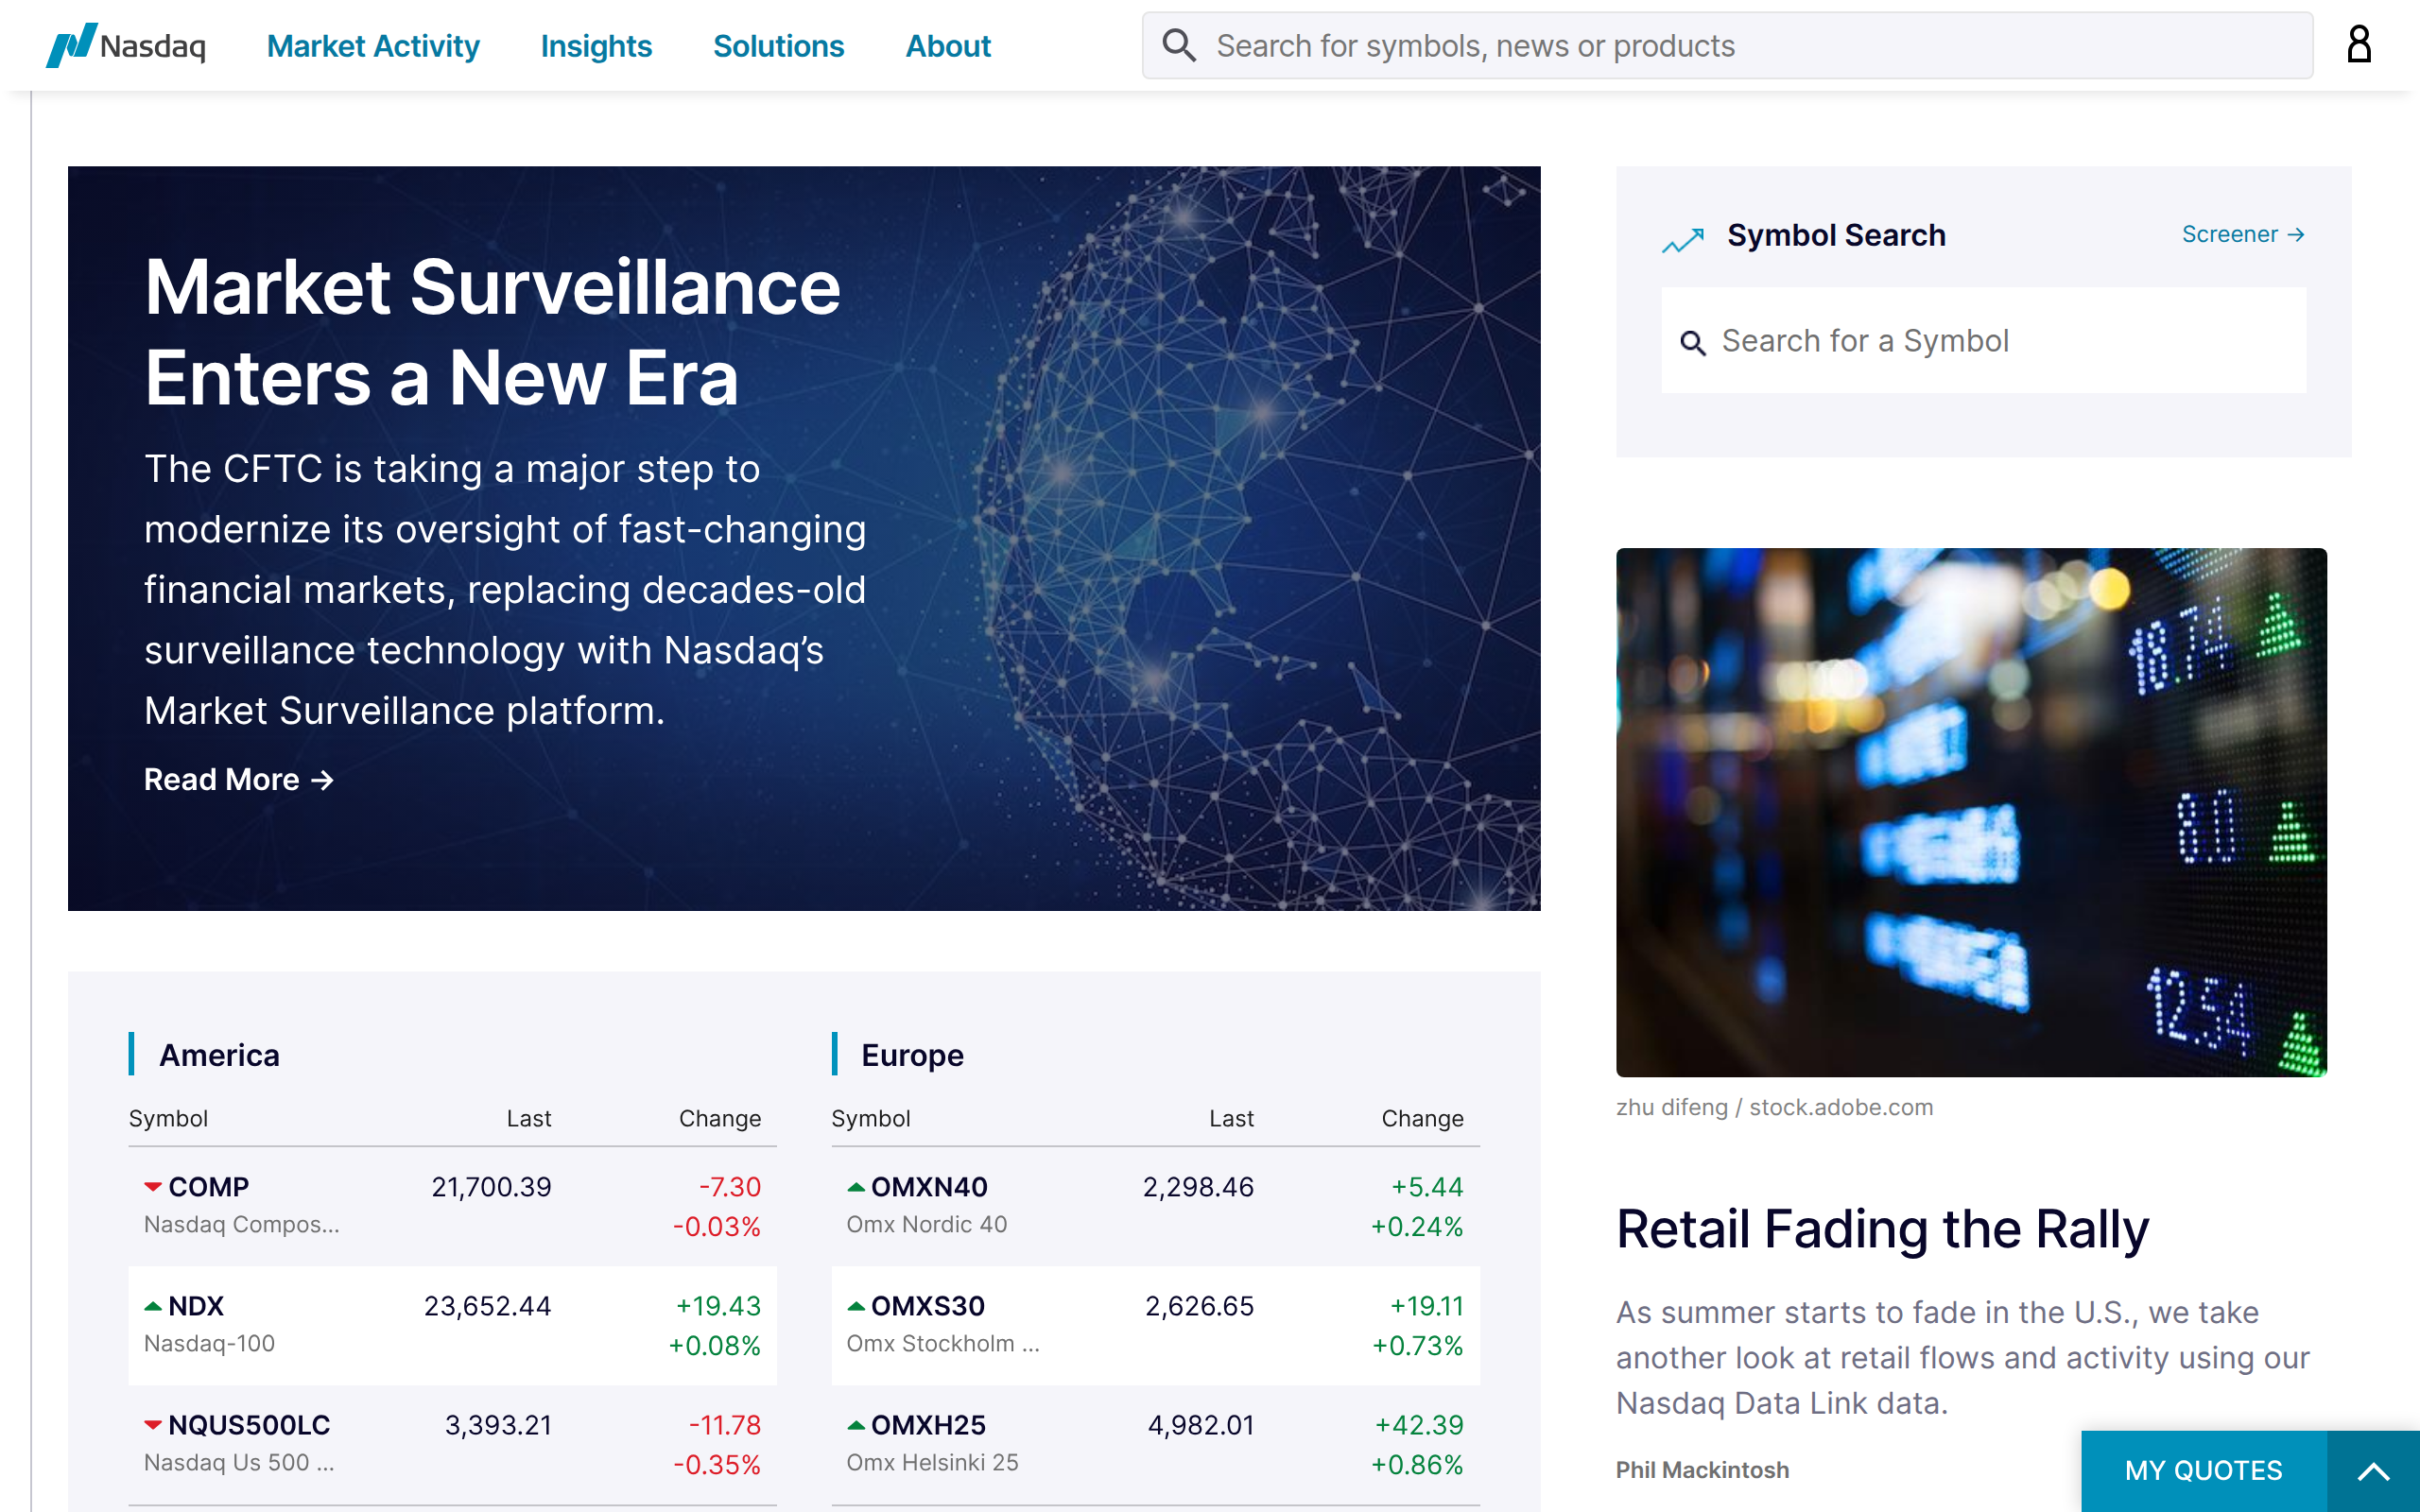
Task: Click the green up arrow next to NDX
Action: pyautogui.click(x=153, y=1306)
